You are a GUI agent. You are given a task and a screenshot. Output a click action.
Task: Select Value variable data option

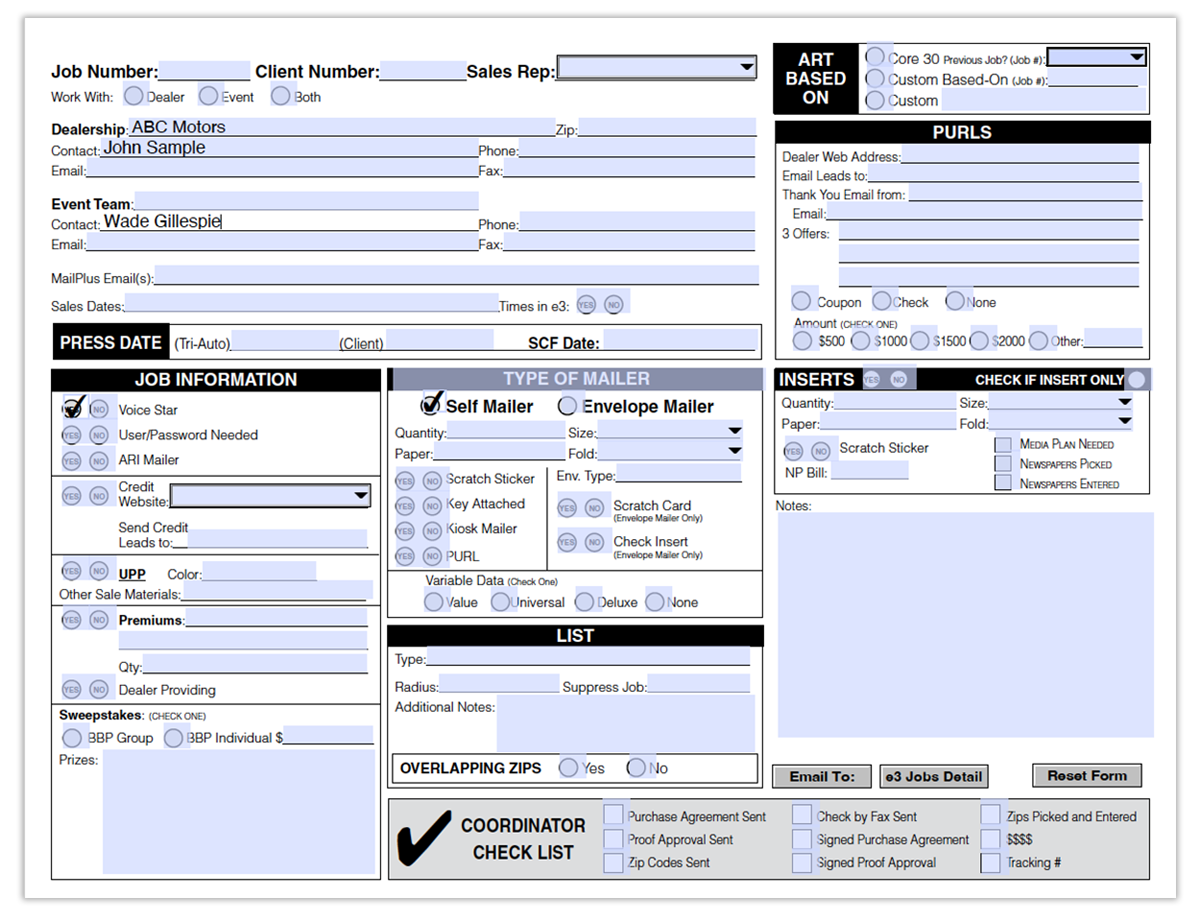tap(434, 602)
